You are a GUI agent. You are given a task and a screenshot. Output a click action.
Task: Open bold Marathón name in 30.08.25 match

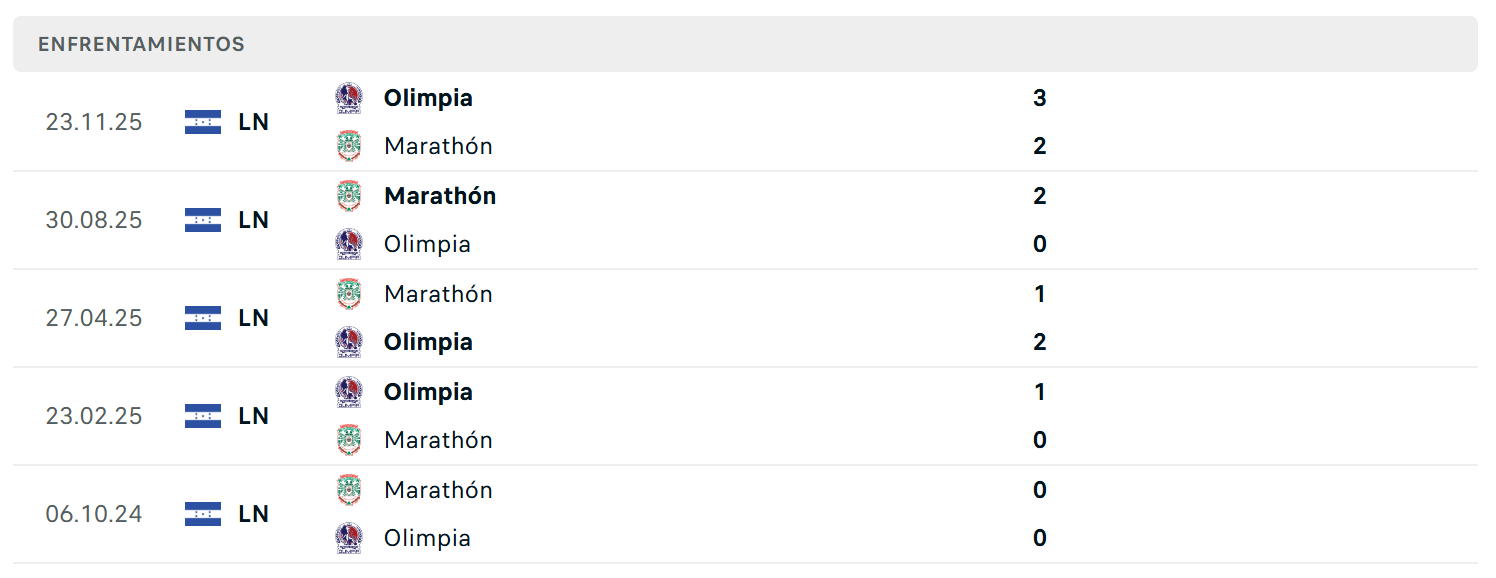click(440, 196)
